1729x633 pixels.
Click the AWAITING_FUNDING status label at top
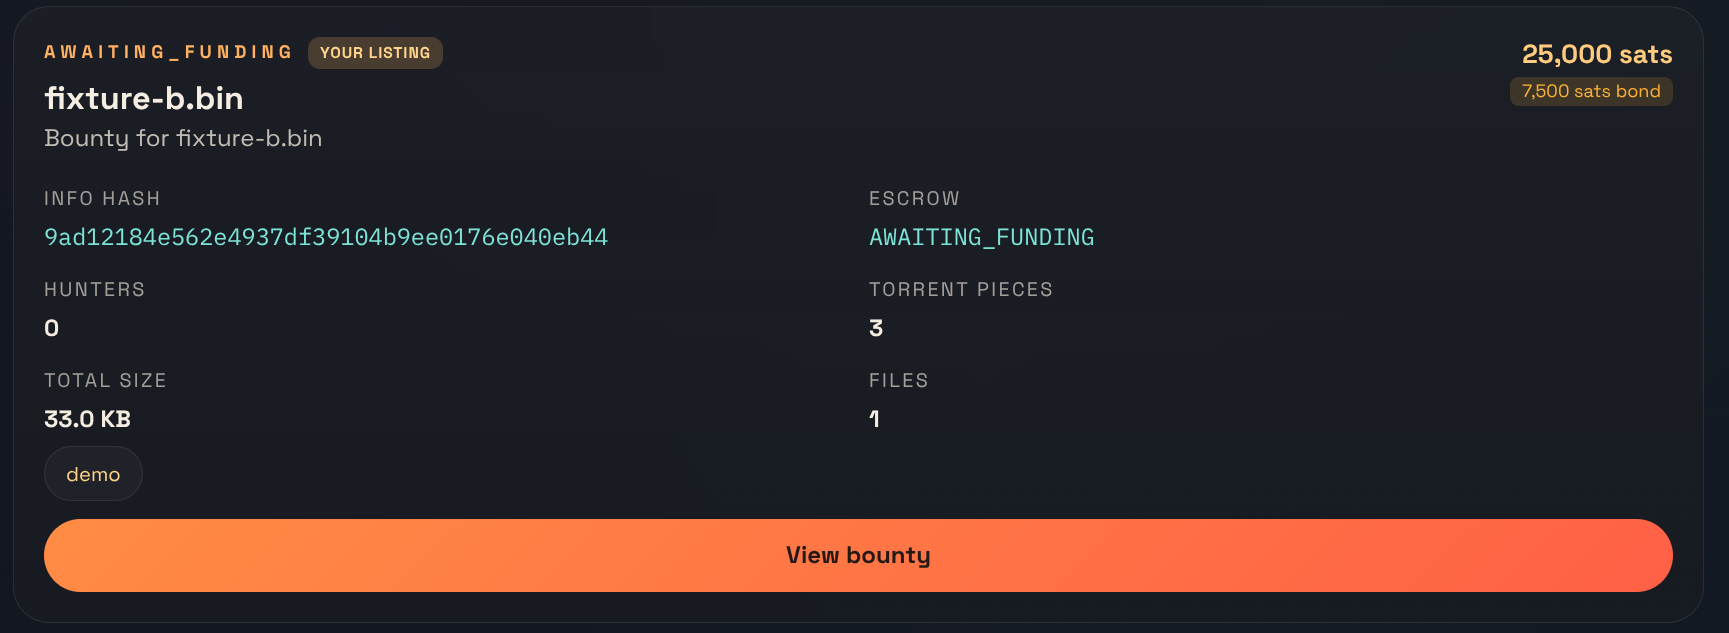pos(168,52)
